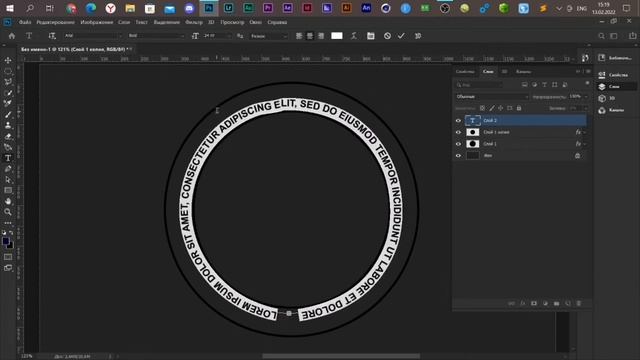Open the layer fill dropdown arrow
Screen dimensions: 640x360
[587, 108]
